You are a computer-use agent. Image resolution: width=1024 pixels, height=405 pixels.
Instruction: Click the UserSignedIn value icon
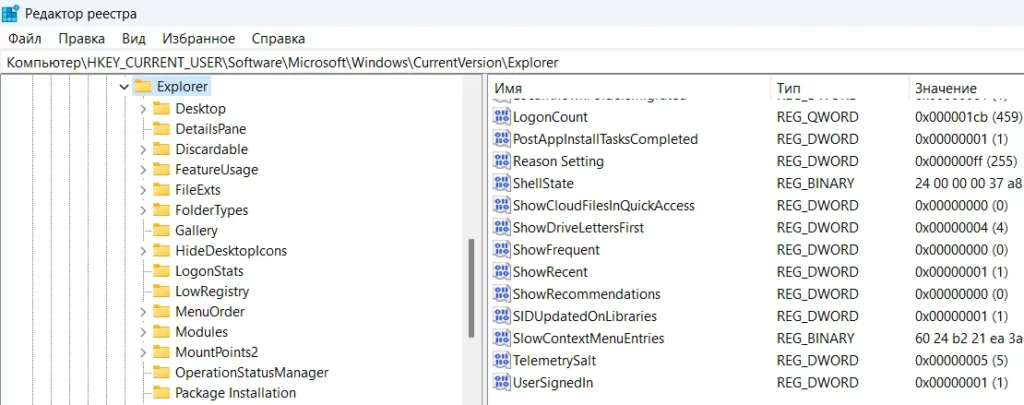coord(502,383)
